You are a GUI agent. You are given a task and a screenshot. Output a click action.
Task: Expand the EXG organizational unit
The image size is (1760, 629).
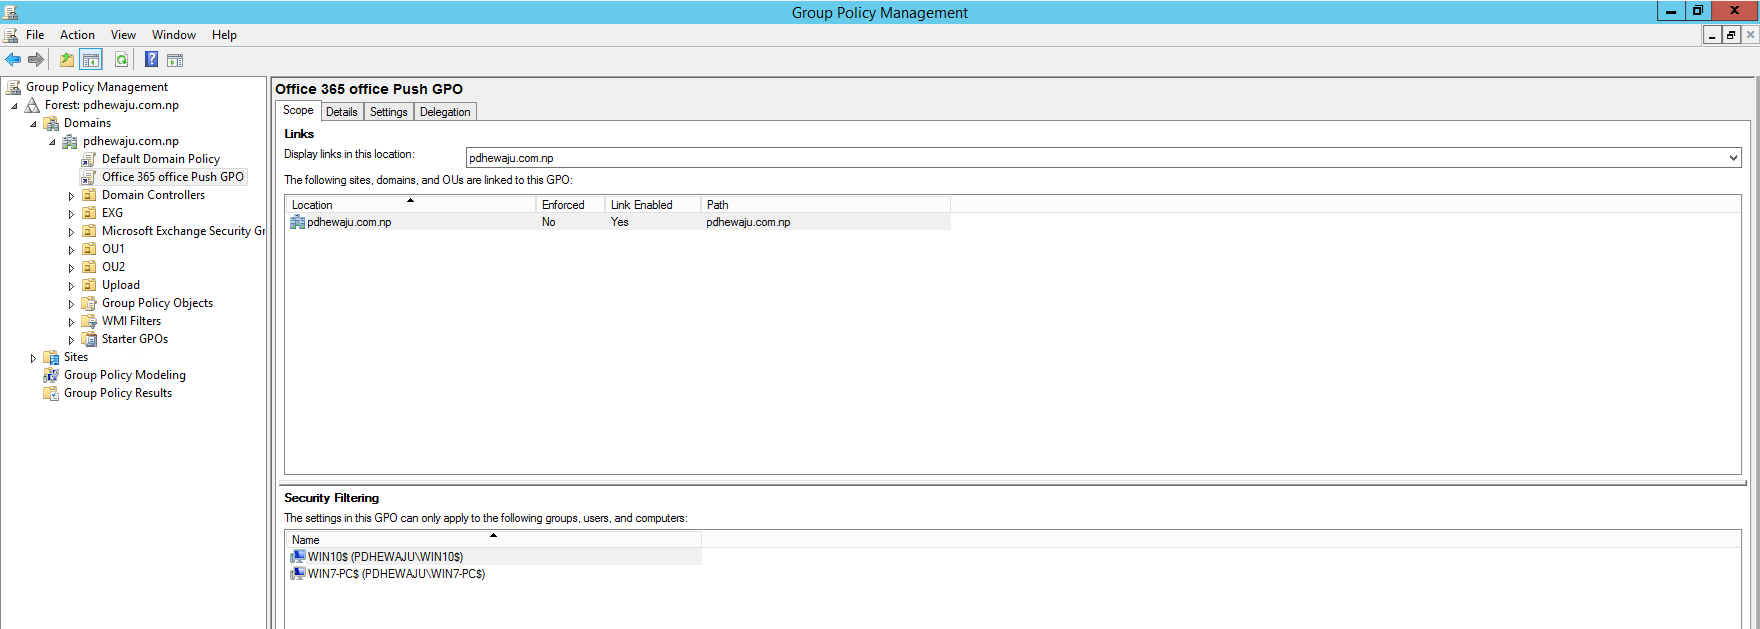[71, 214]
